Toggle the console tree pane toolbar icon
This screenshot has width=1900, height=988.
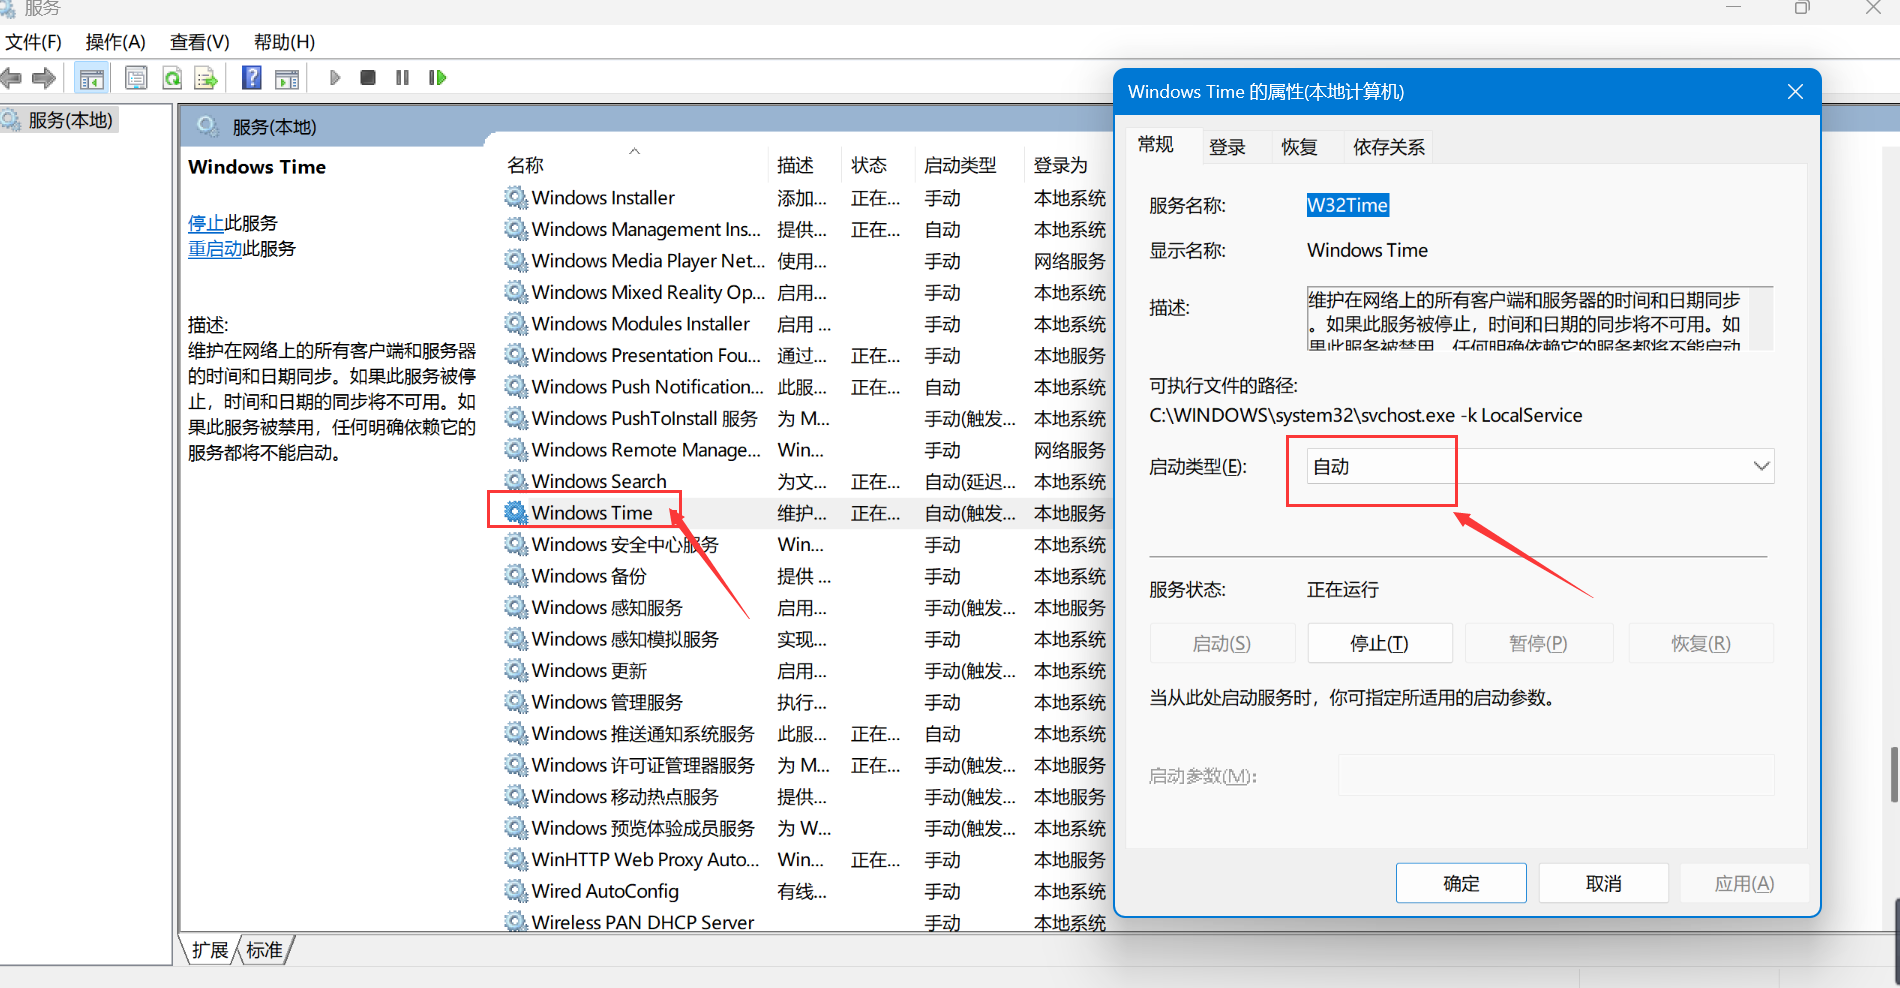pyautogui.click(x=92, y=78)
